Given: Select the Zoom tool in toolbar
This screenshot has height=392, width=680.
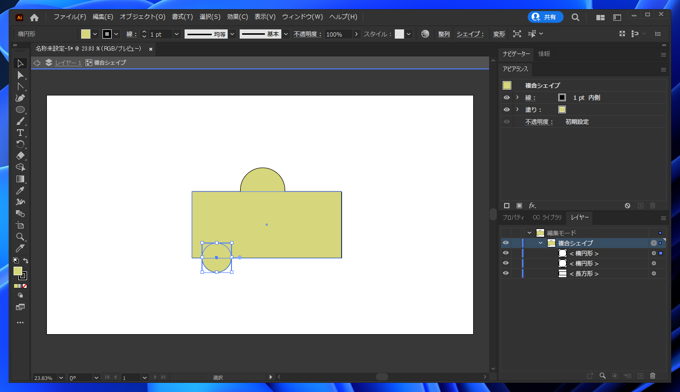Looking at the screenshot, I should [x=20, y=237].
